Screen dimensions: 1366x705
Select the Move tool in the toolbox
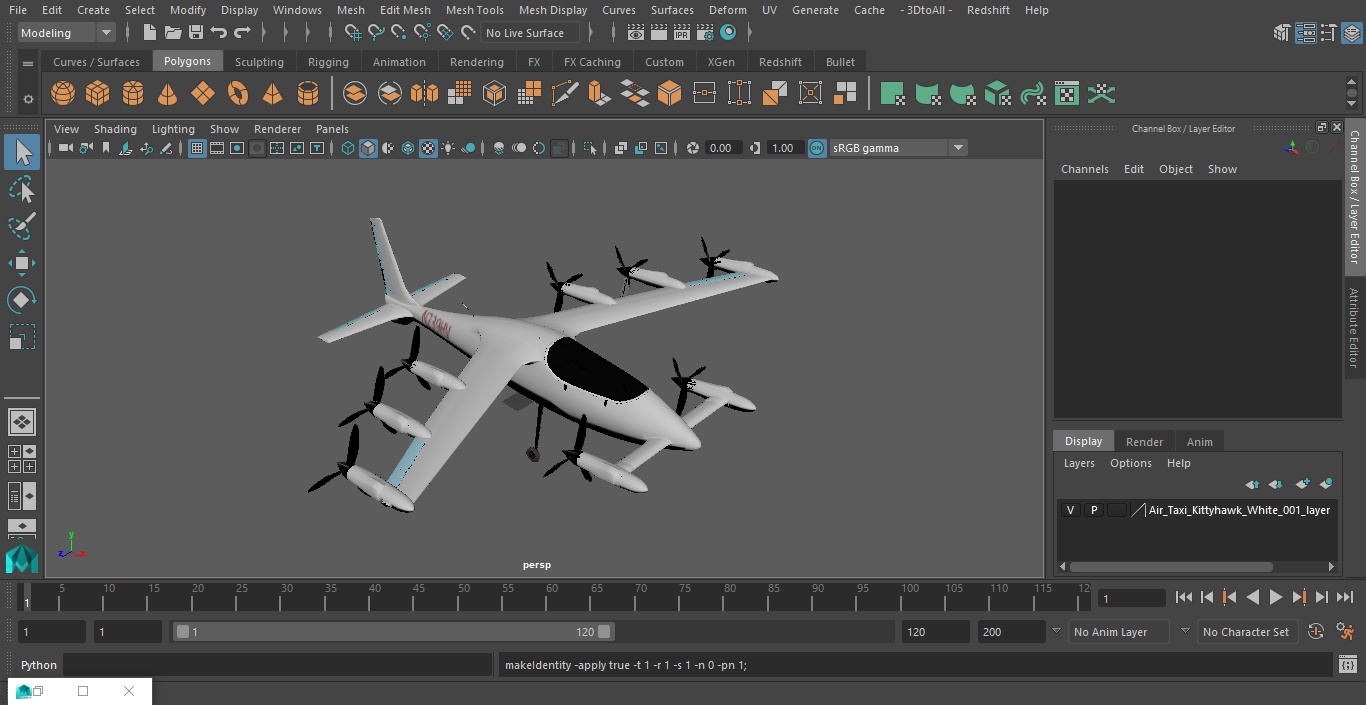pyautogui.click(x=22, y=263)
